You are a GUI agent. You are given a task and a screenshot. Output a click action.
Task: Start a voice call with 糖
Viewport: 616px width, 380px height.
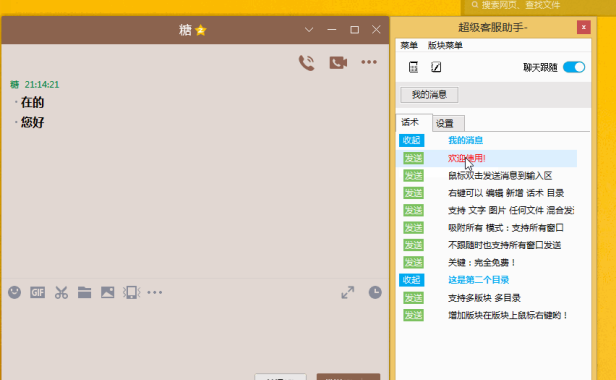point(306,62)
